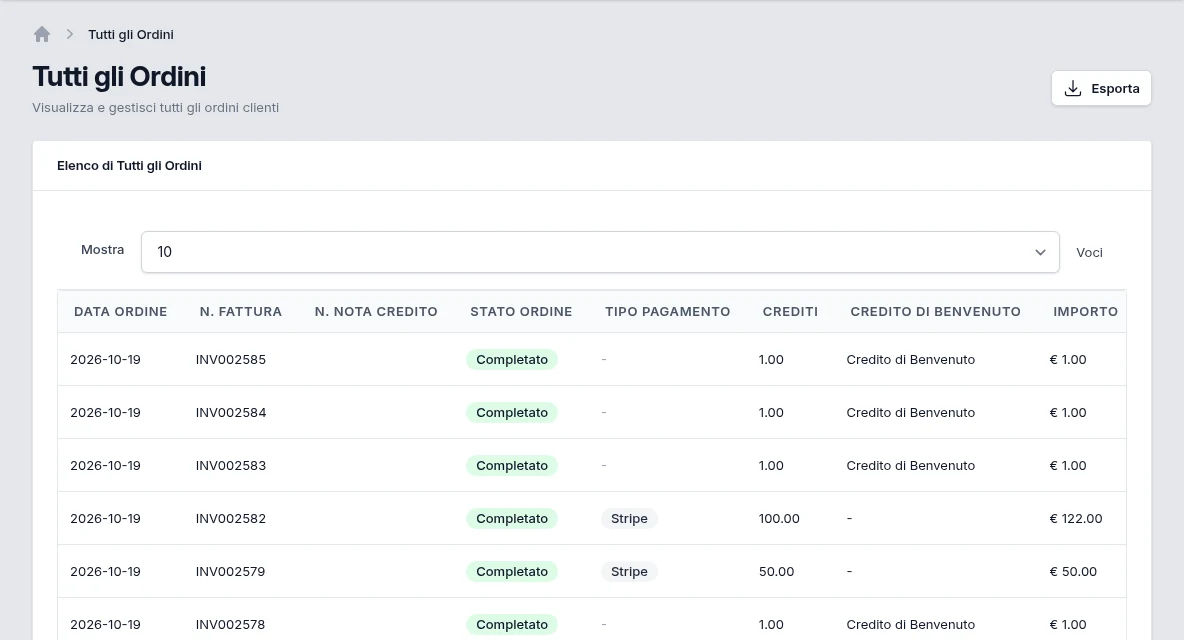Select invoice number INV002584
This screenshot has width=1184, height=640.
(231, 413)
